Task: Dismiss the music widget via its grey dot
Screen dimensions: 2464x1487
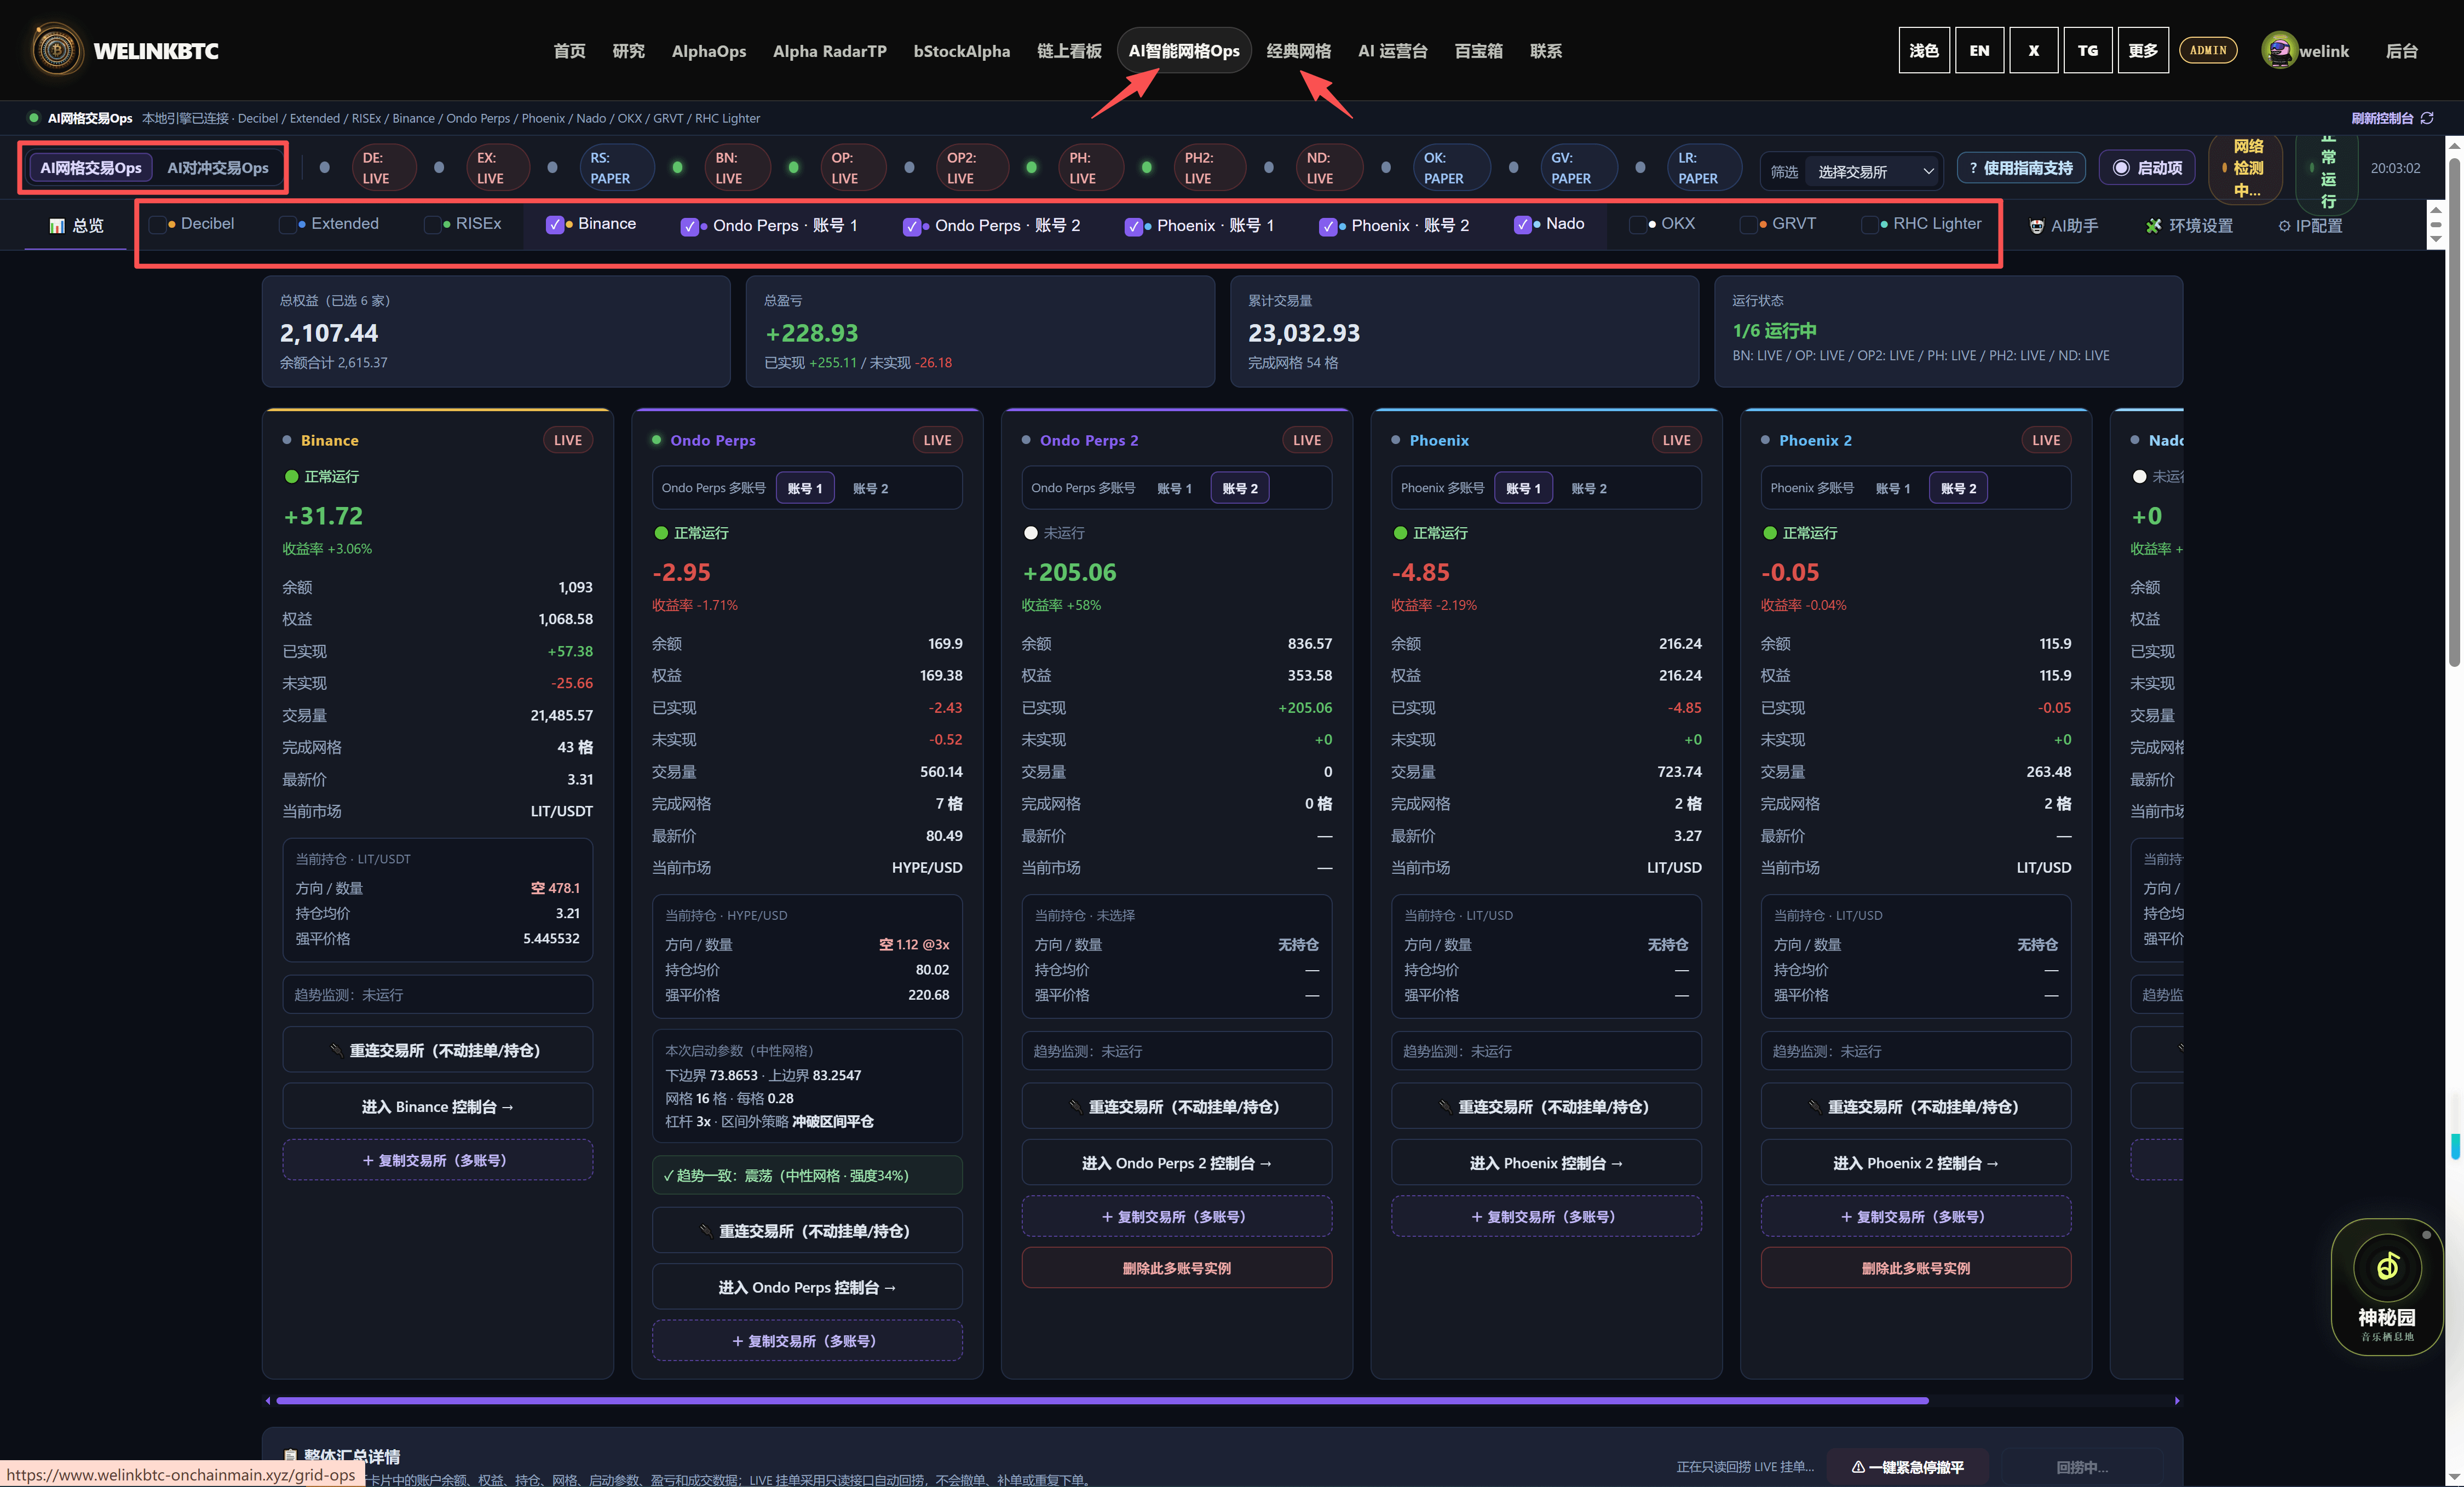Action: 2426,1235
